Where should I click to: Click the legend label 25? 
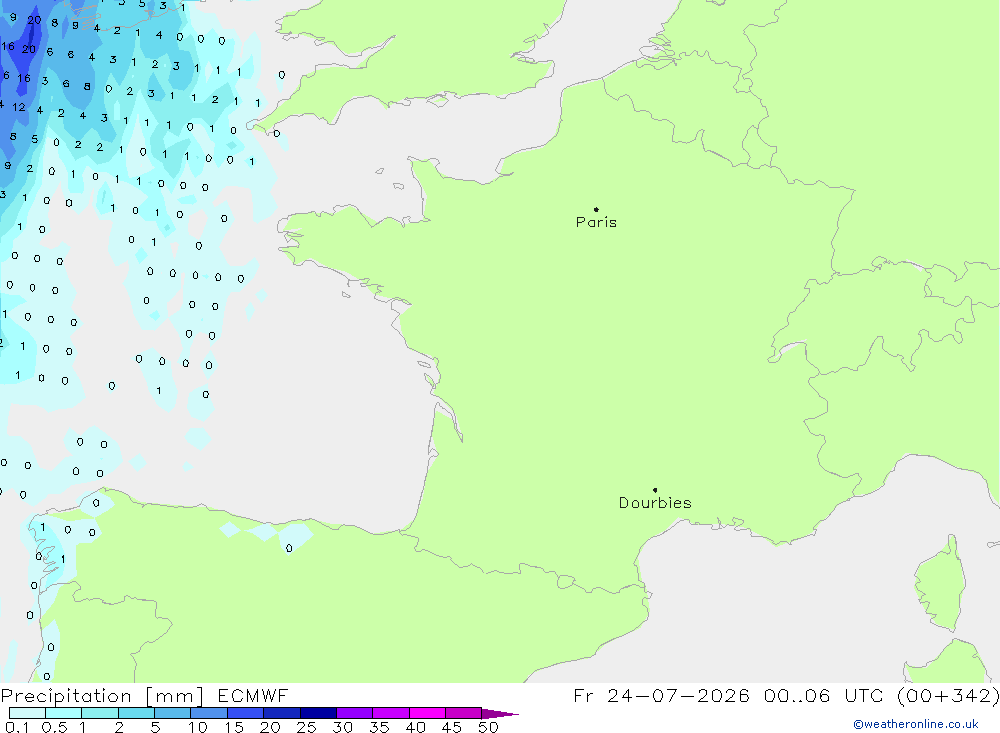point(307,727)
